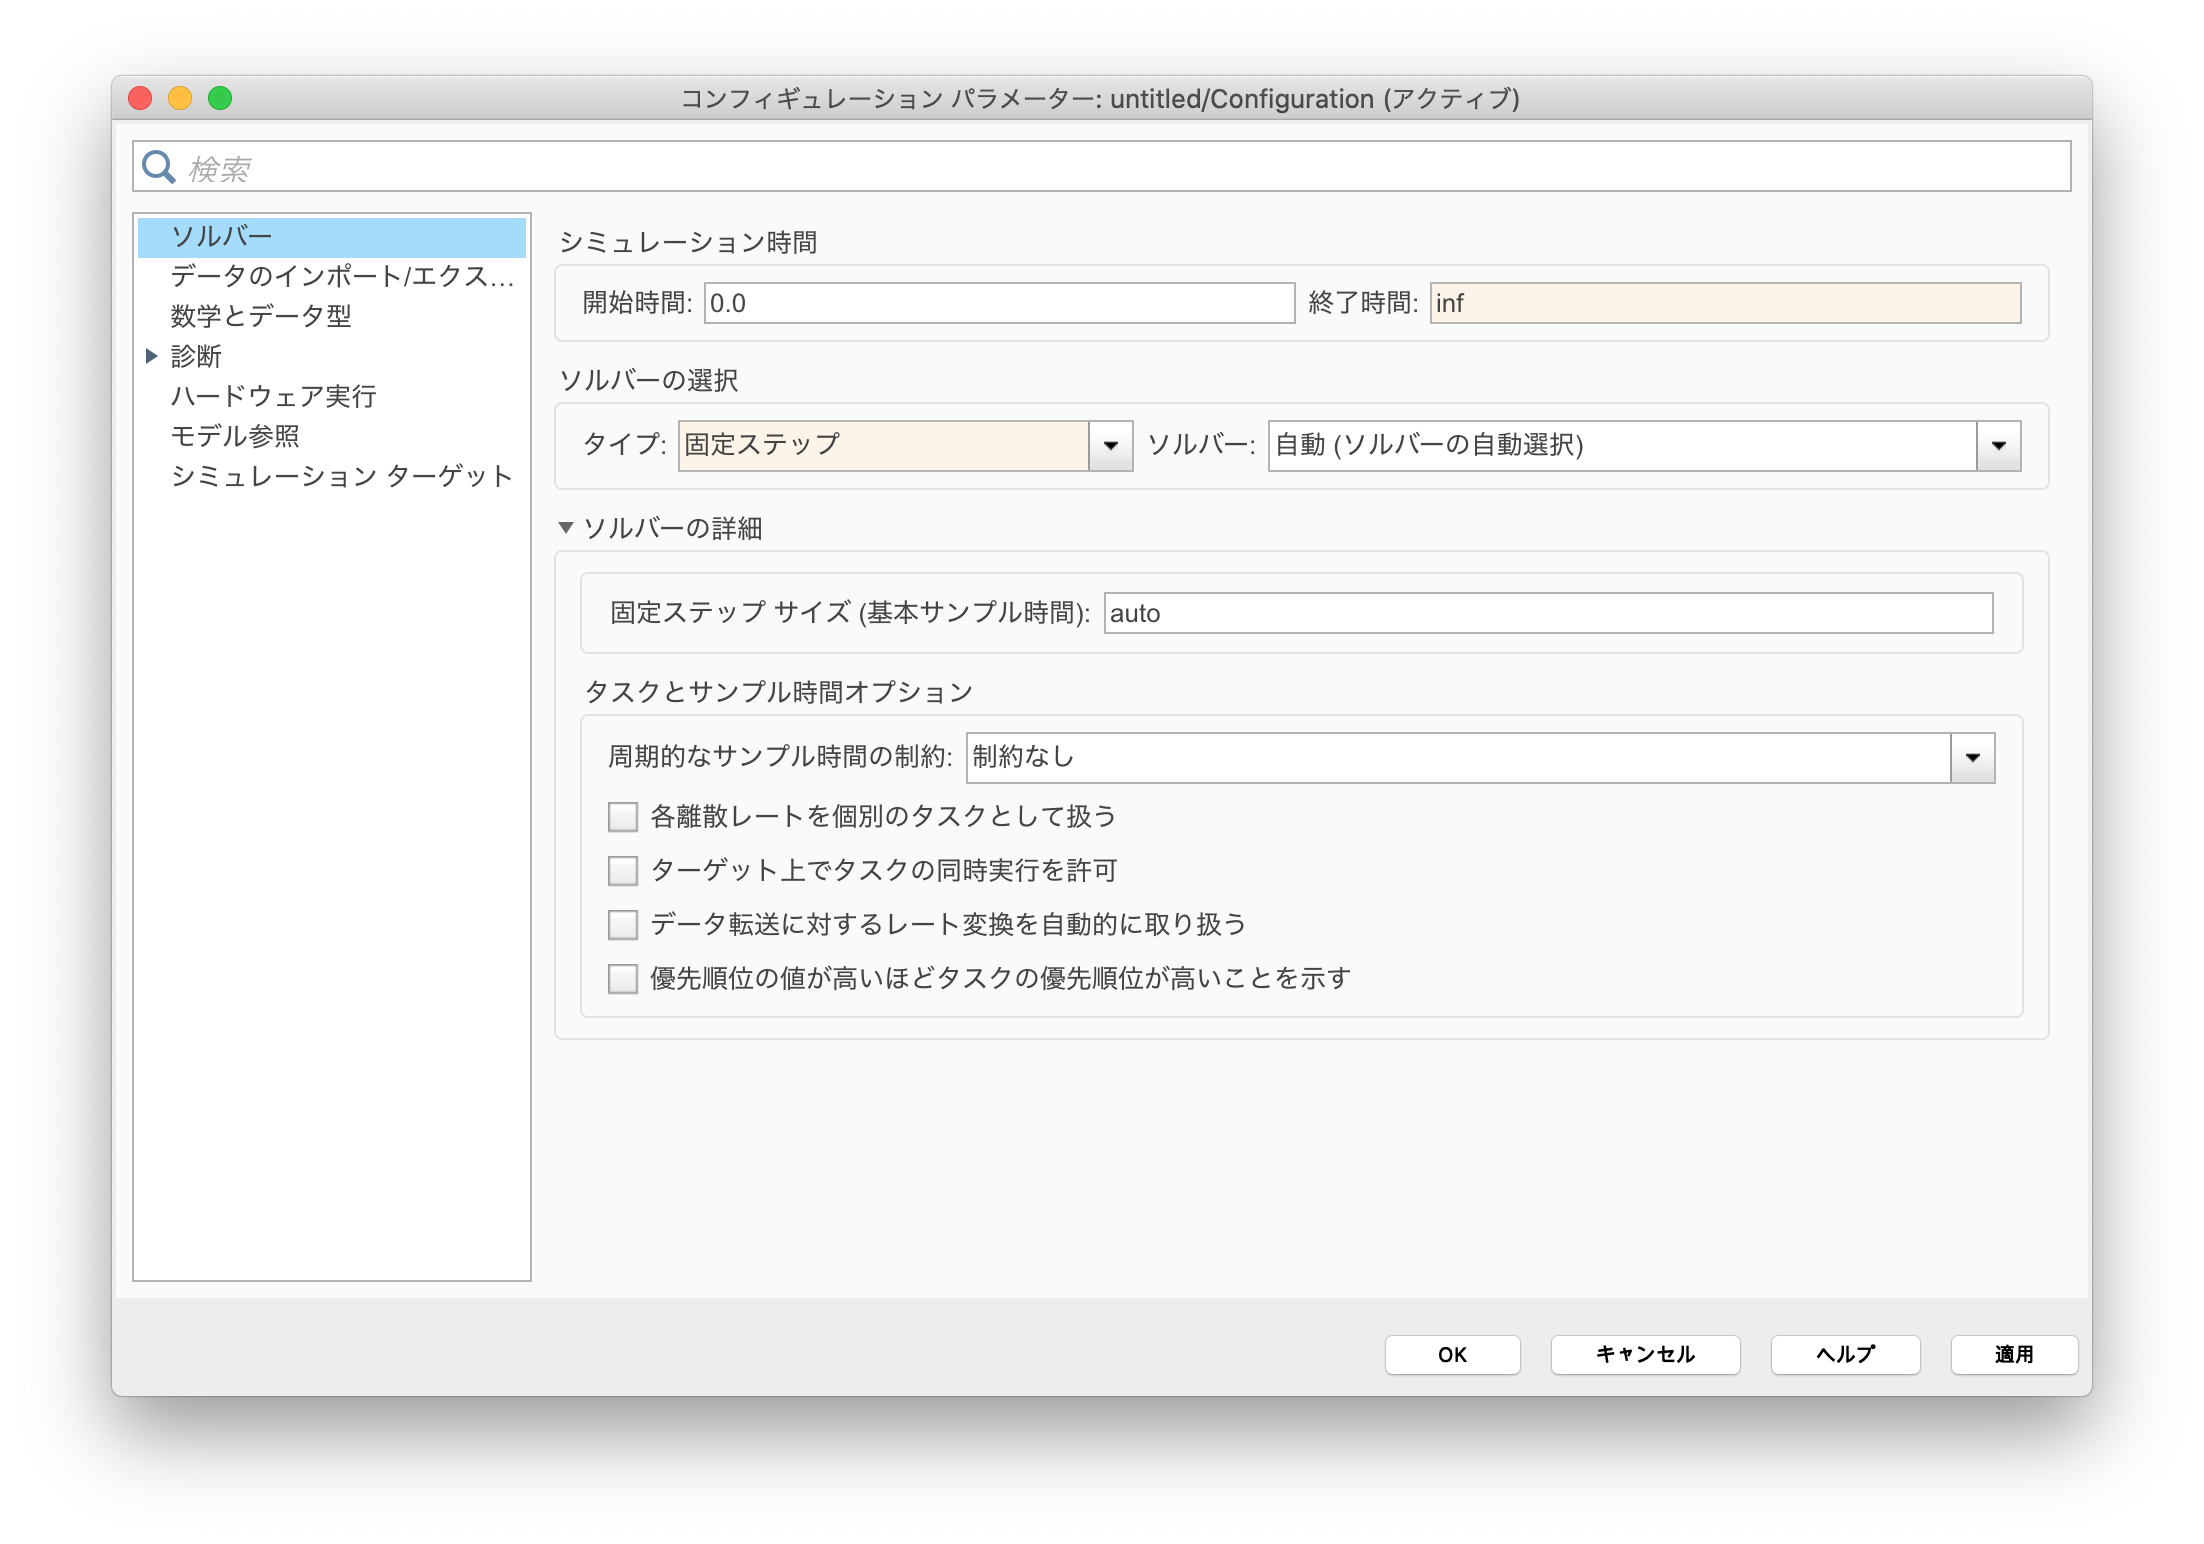Image resolution: width=2204 pixels, height=1544 pixels.
Task: Collapse the ソルバーの詳細 section triangle
Action: coord(566,528)
